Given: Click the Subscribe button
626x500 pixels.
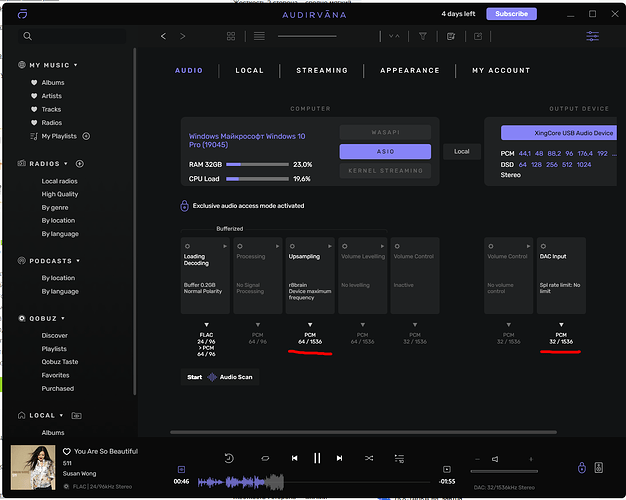Looking at the screenshot, I should click(511, 14).
